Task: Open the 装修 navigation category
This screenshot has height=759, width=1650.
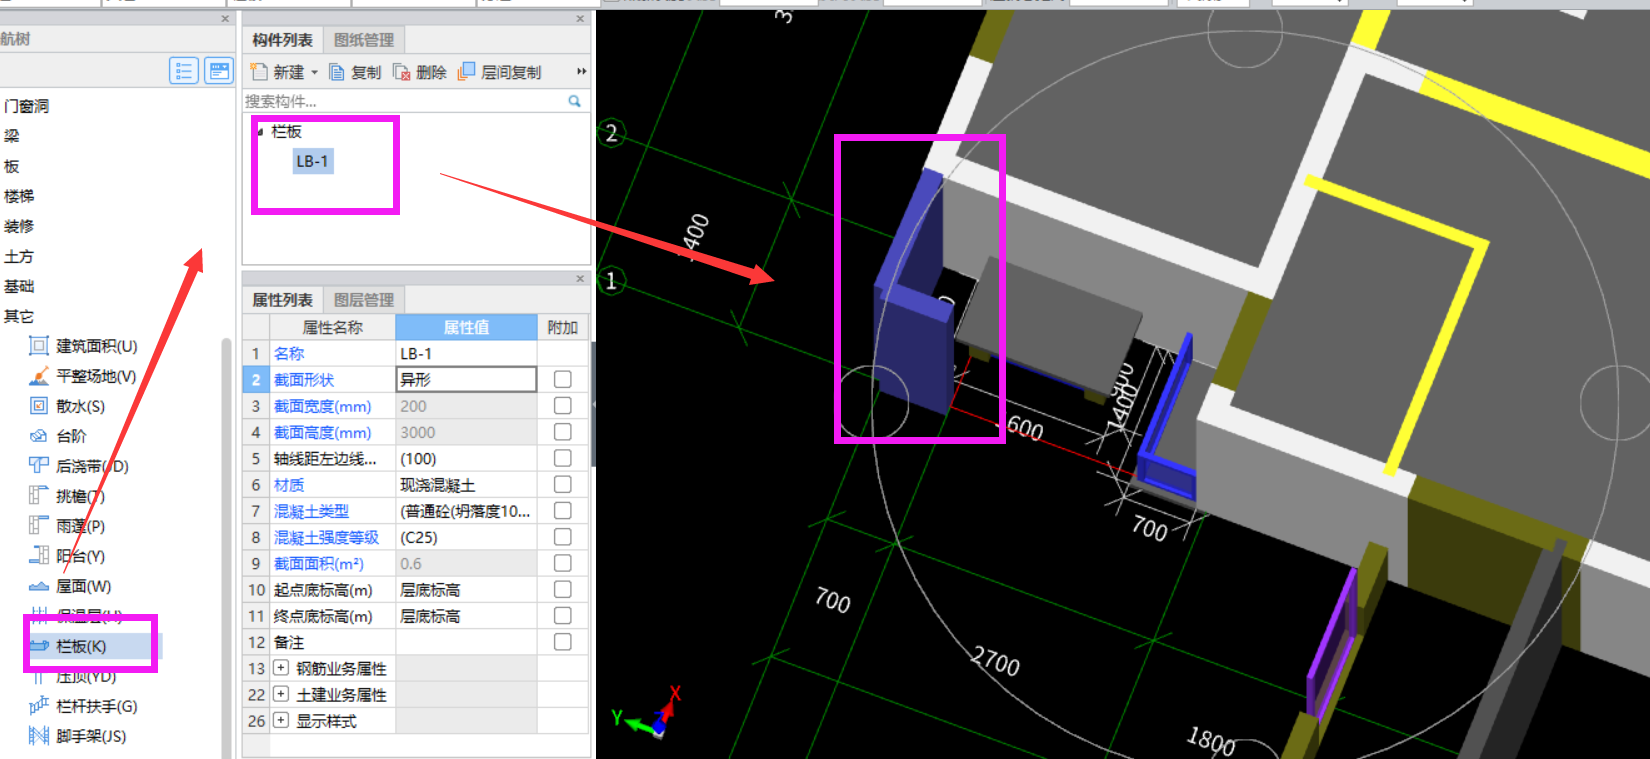Action: (x=19, y=226)
